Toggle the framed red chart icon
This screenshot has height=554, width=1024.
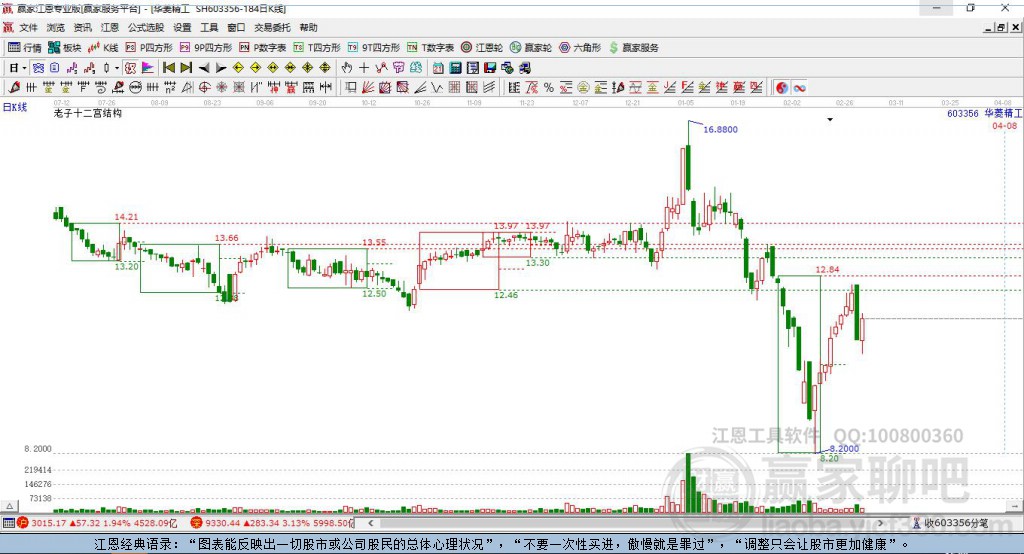click(131, 67)
